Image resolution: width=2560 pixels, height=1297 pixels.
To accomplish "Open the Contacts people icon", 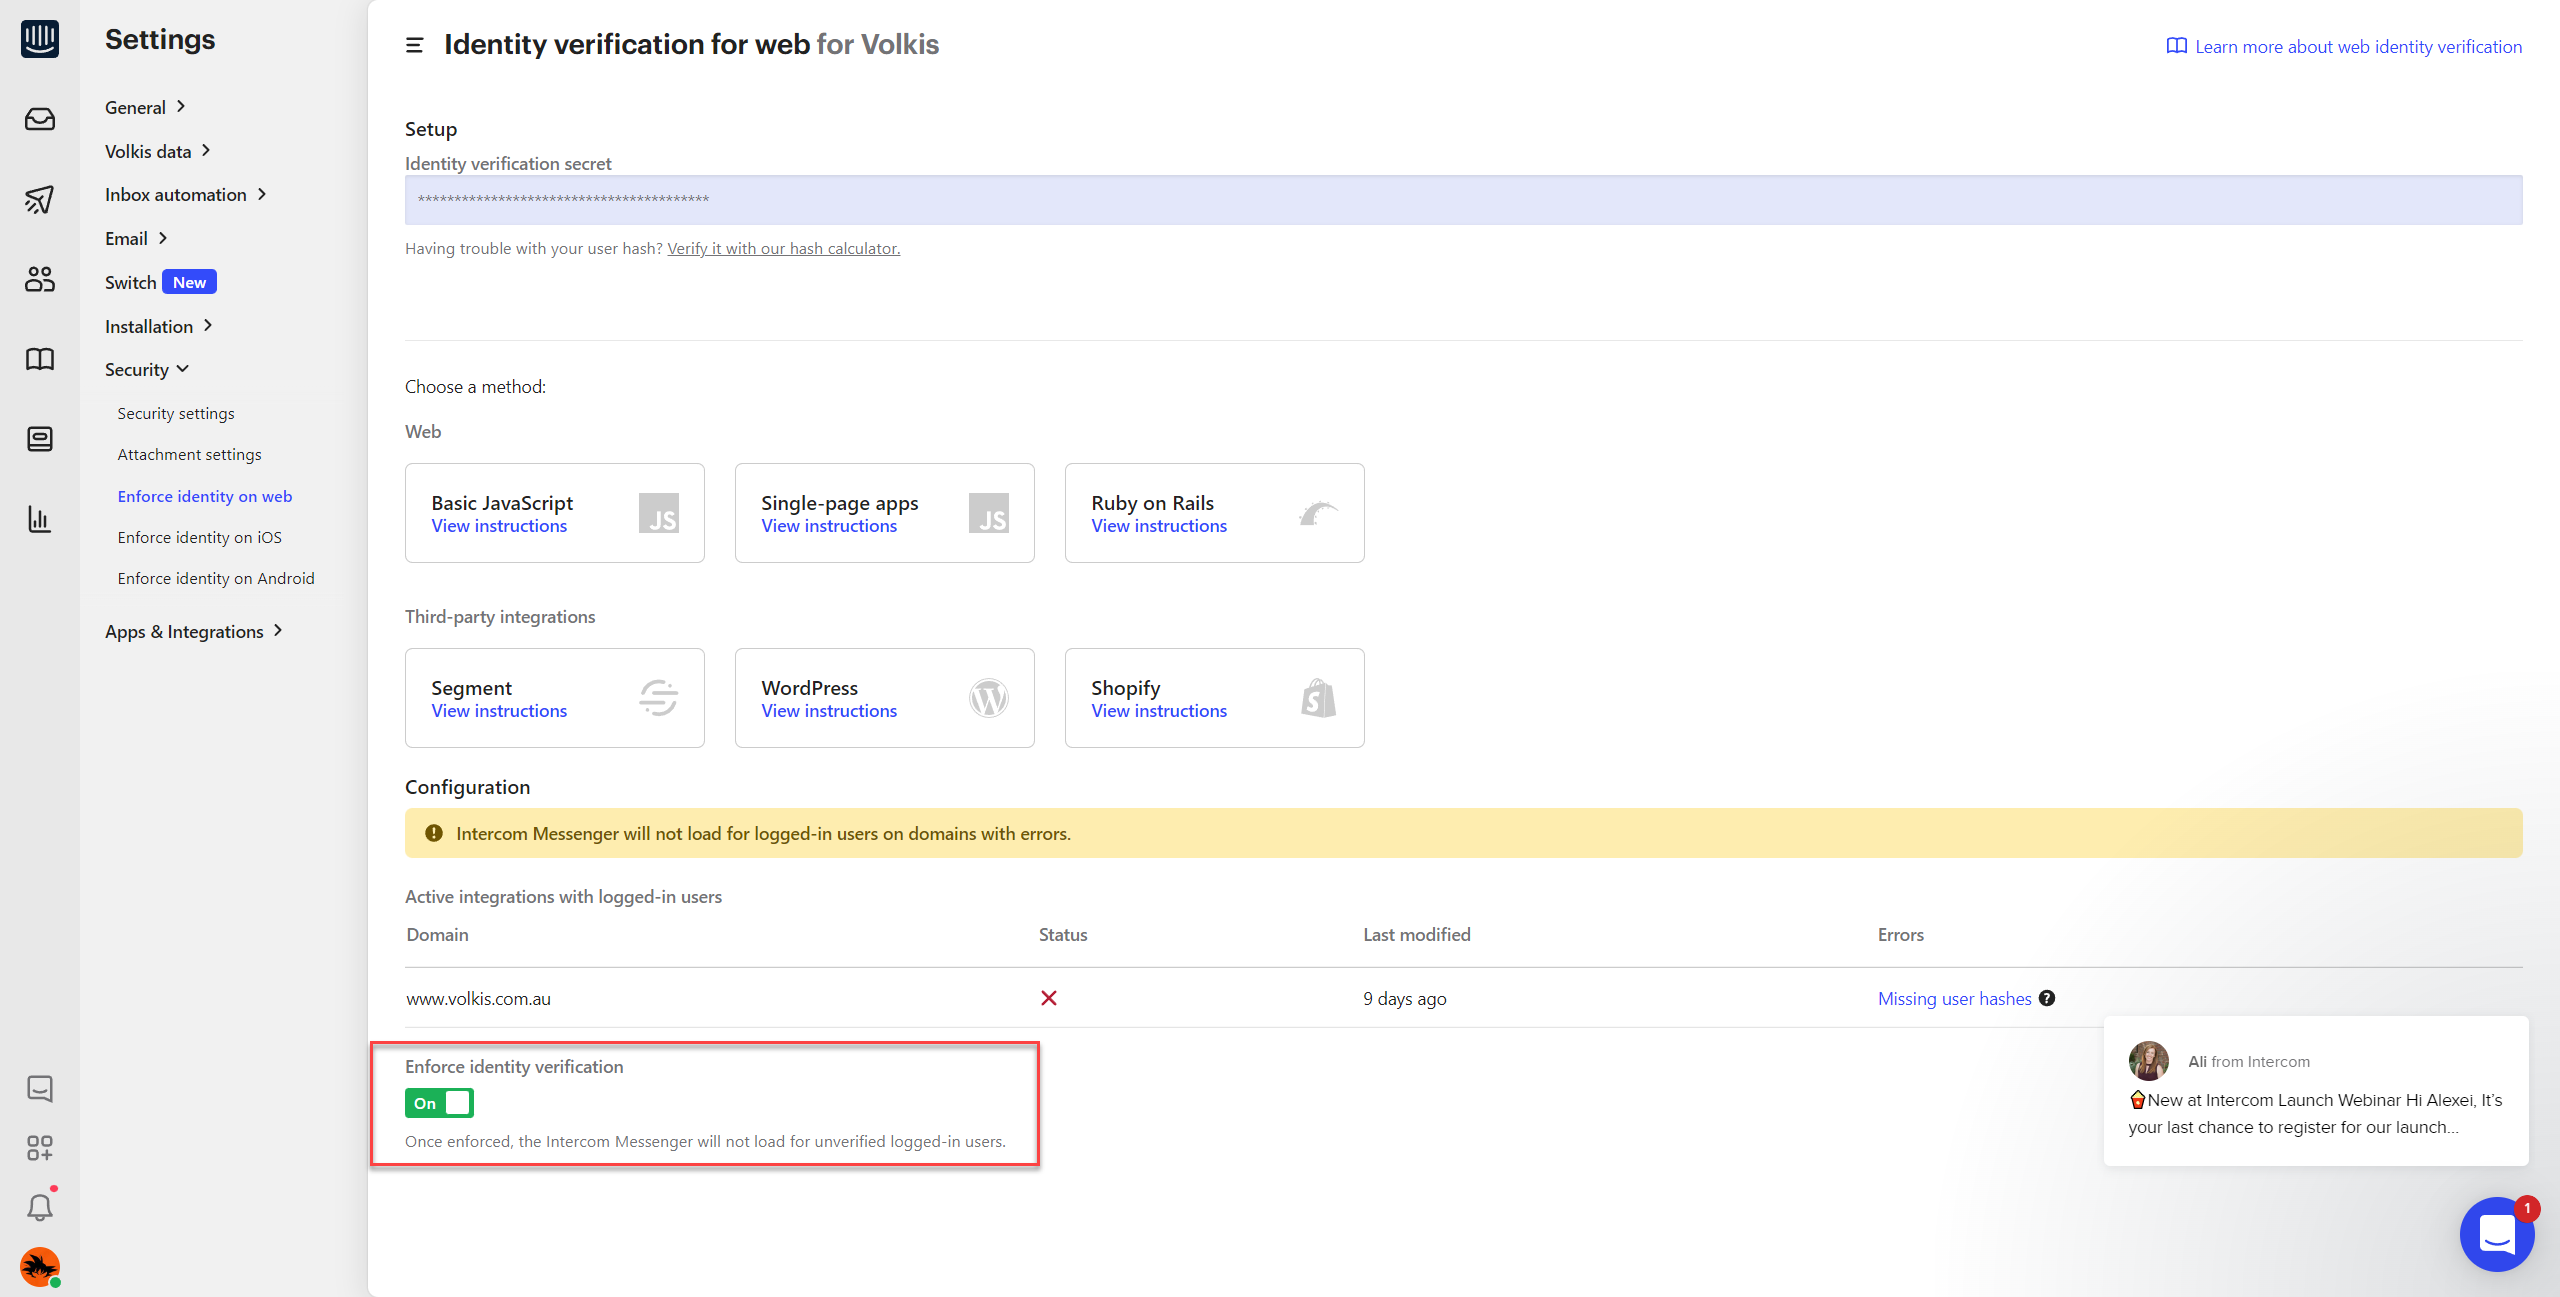I will pyautogui.click(x=40, y=279).
